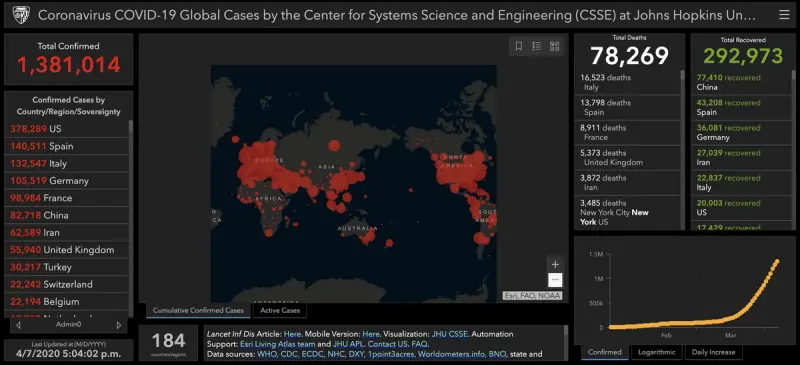Click the Esri, FAO, NOAA attribution
The width and height of the screenshot is (800, 365).
click(x=532, y=296)
